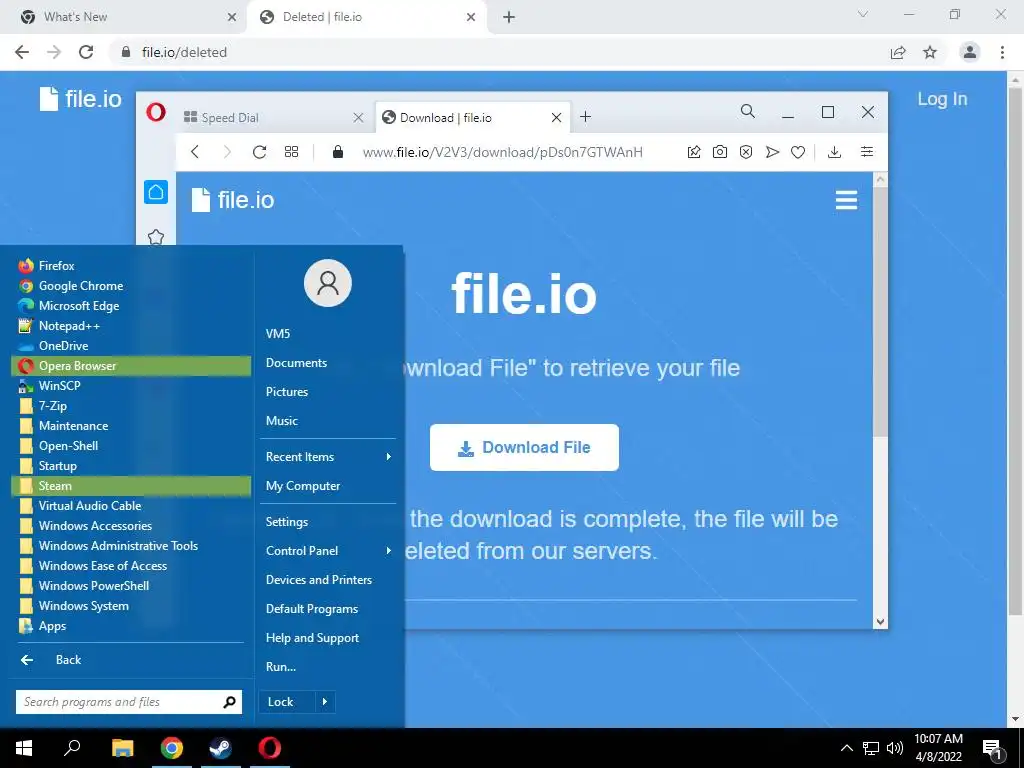Open Opera send/flow arrow icon
Image resolution: width=1024 pixels, height=768 pixels.
pyautogui.click(x=773, y=152)
